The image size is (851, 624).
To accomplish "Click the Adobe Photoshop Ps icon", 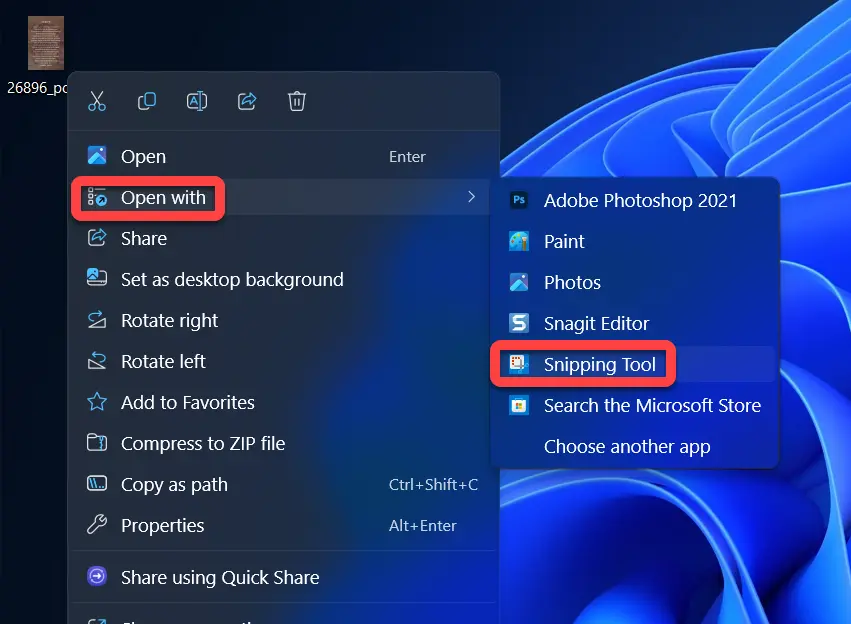I will (519, 200).
